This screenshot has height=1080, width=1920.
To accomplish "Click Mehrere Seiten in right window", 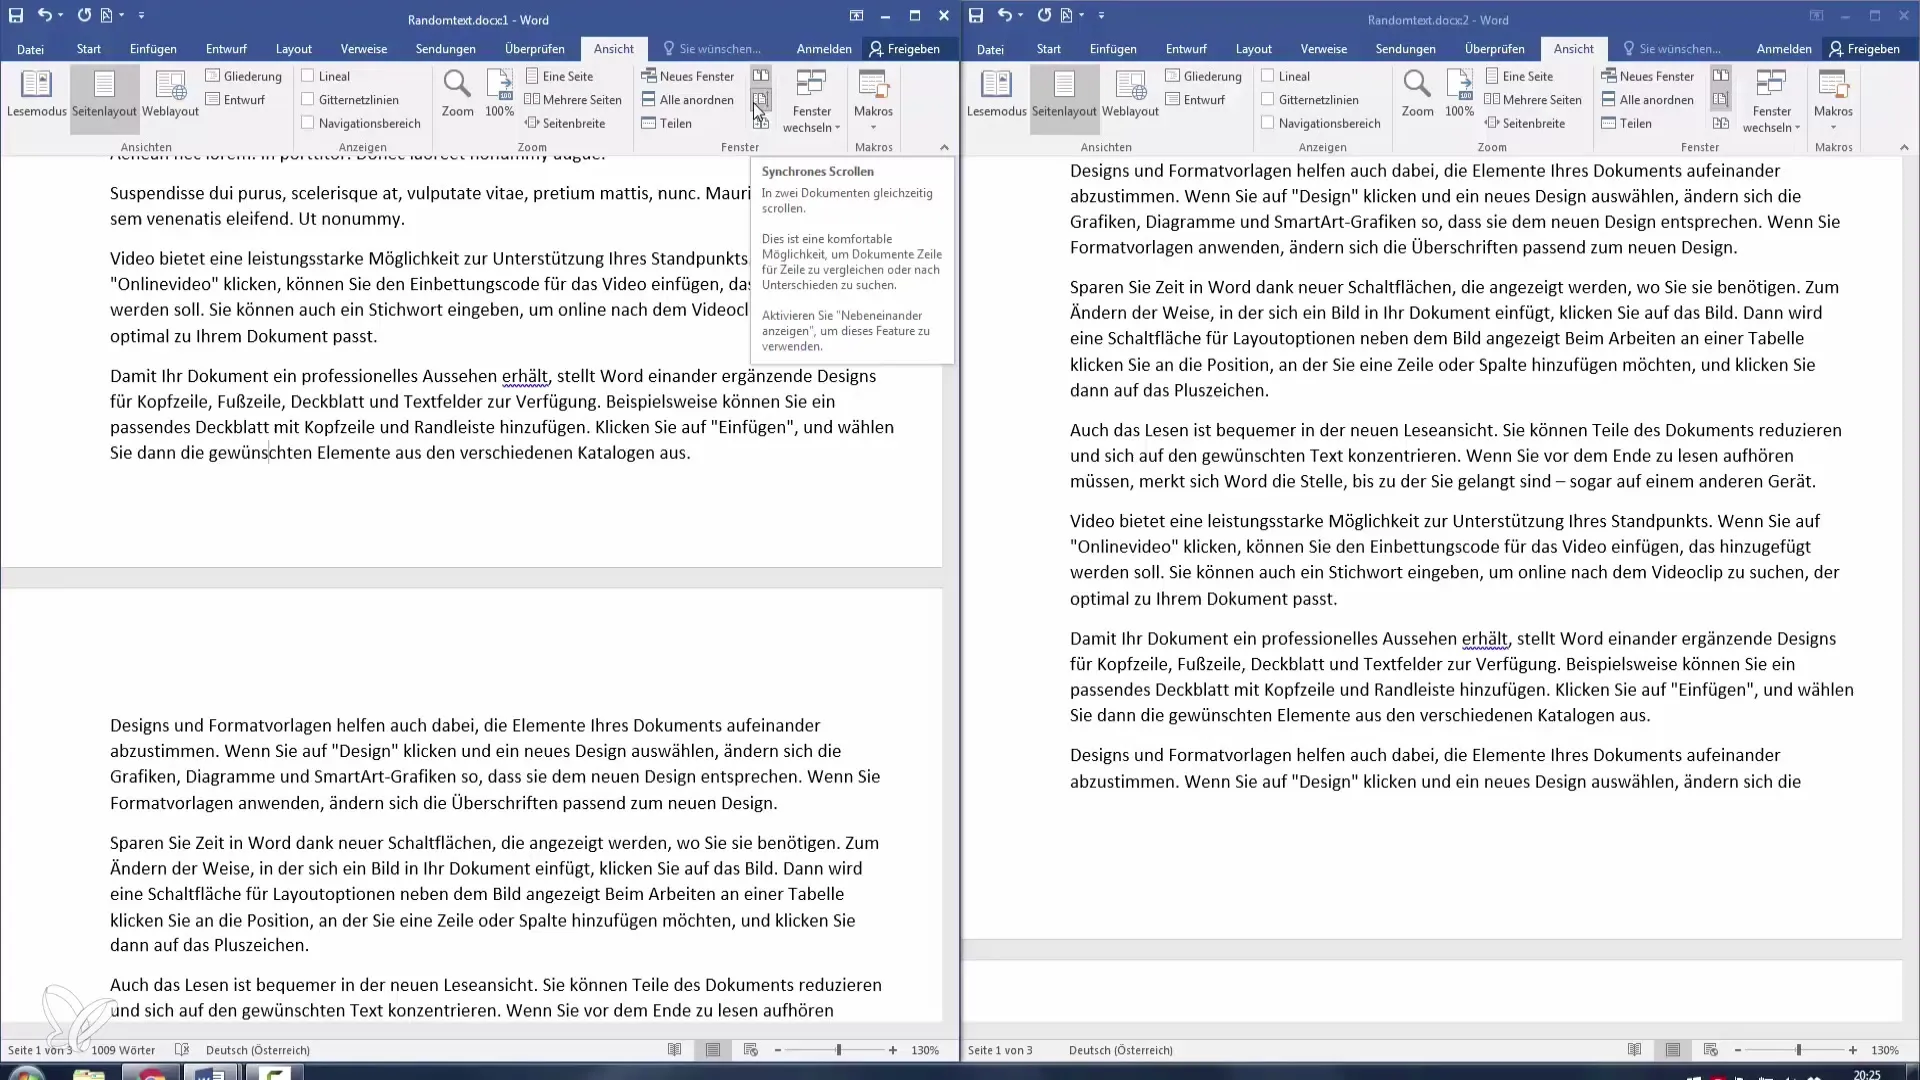I will (x=1533, y=100).
